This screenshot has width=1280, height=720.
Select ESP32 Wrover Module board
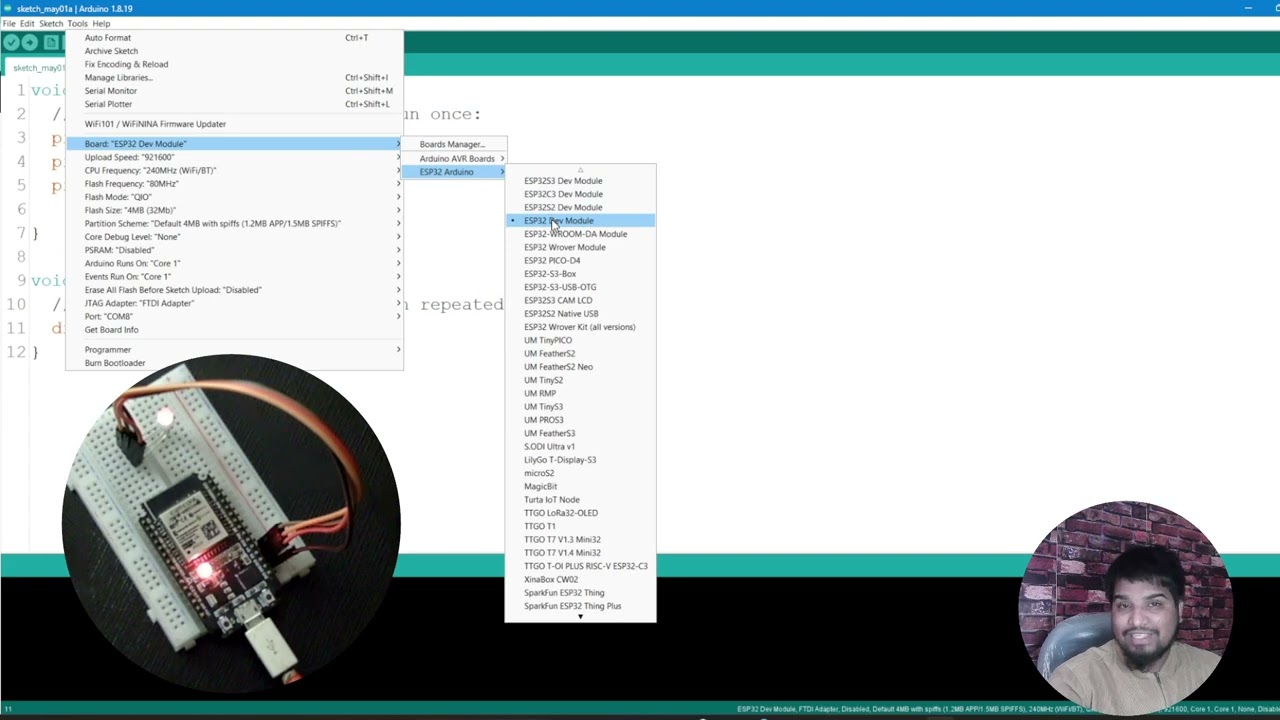(580, 247)
